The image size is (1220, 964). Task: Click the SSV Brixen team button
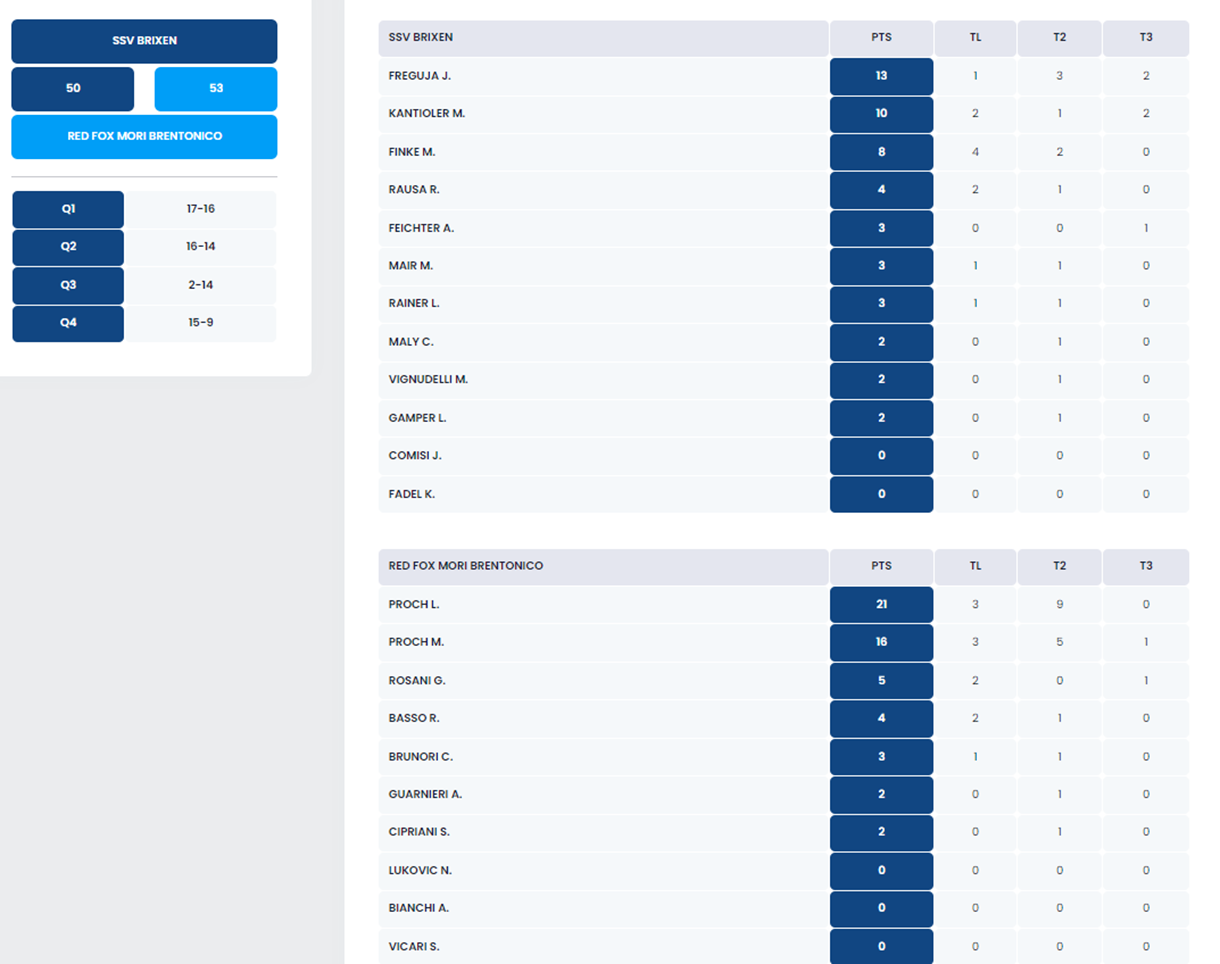(x=144, y=41)
